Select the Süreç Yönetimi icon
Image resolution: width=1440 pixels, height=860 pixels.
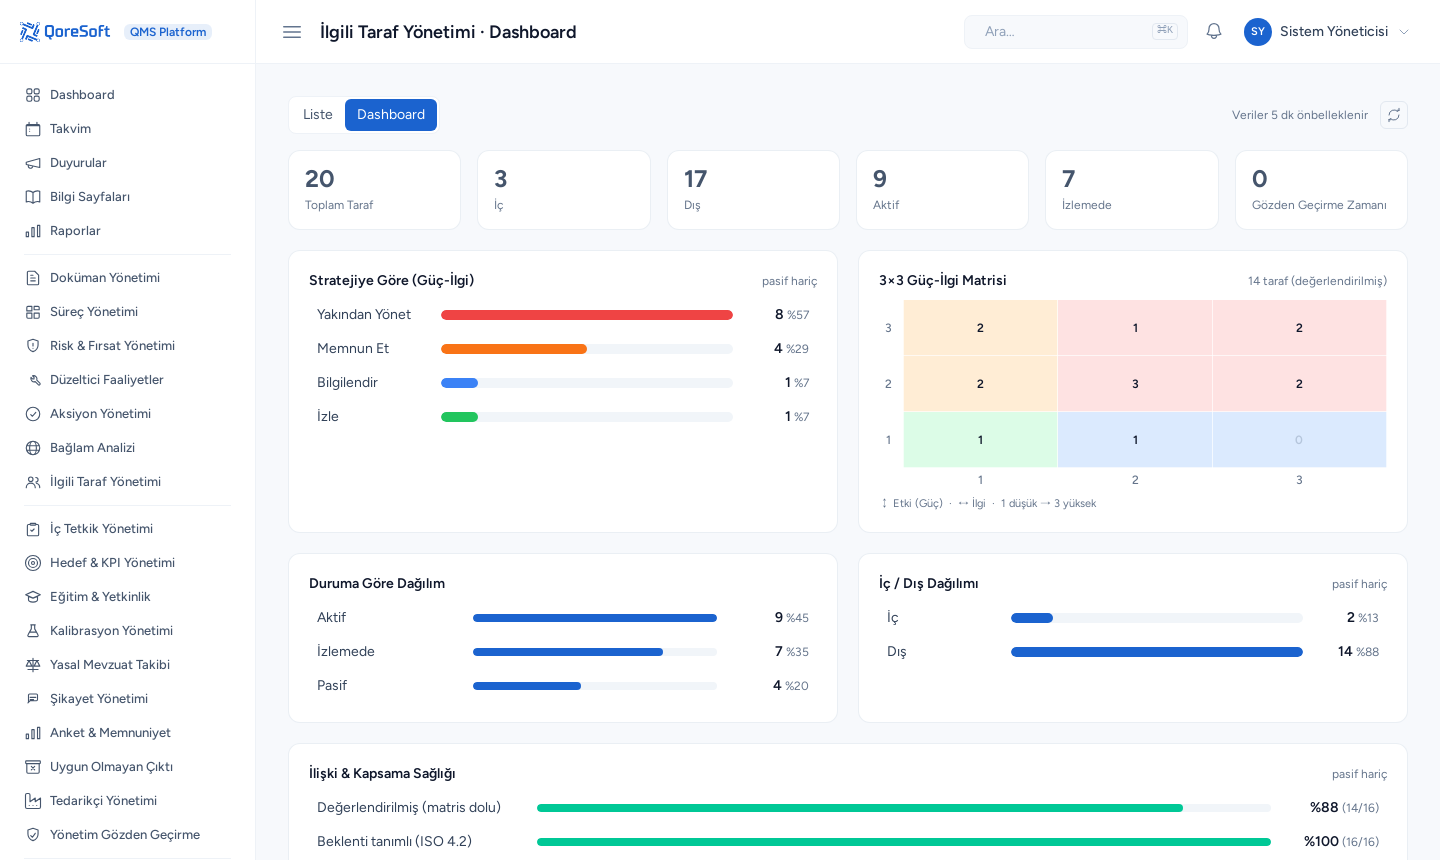tap(33, 312)
